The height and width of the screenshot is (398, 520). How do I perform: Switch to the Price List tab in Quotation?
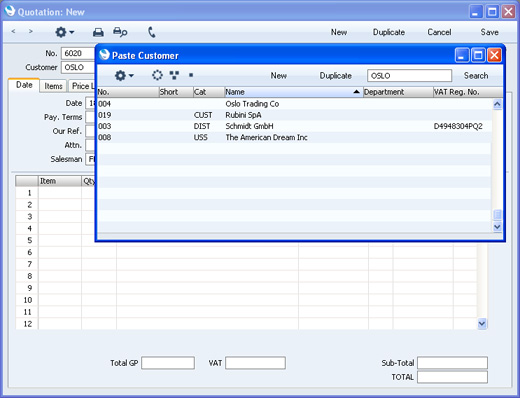(x=82, y=86)
